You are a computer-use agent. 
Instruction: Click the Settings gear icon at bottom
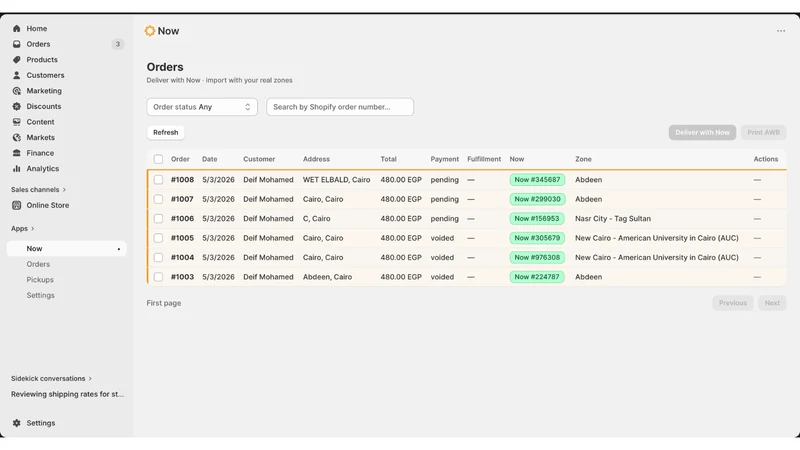pos(16,423)
